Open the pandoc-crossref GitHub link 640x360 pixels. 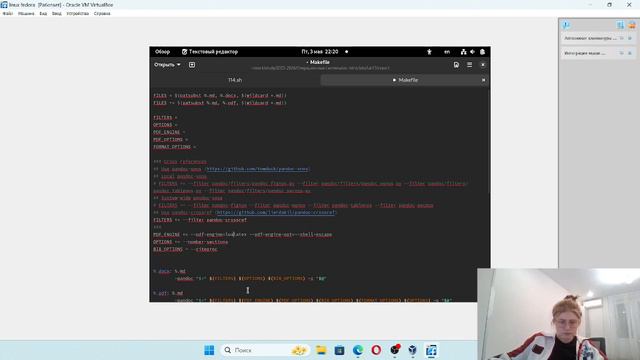pyautogui.click(x=276, y=213)
